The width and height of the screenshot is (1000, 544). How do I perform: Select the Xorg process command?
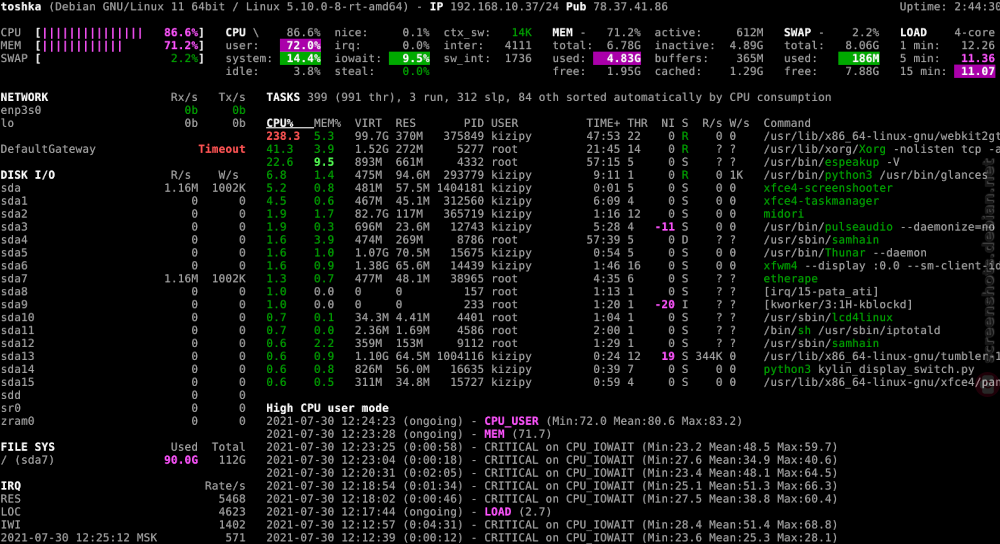point(881,149)
